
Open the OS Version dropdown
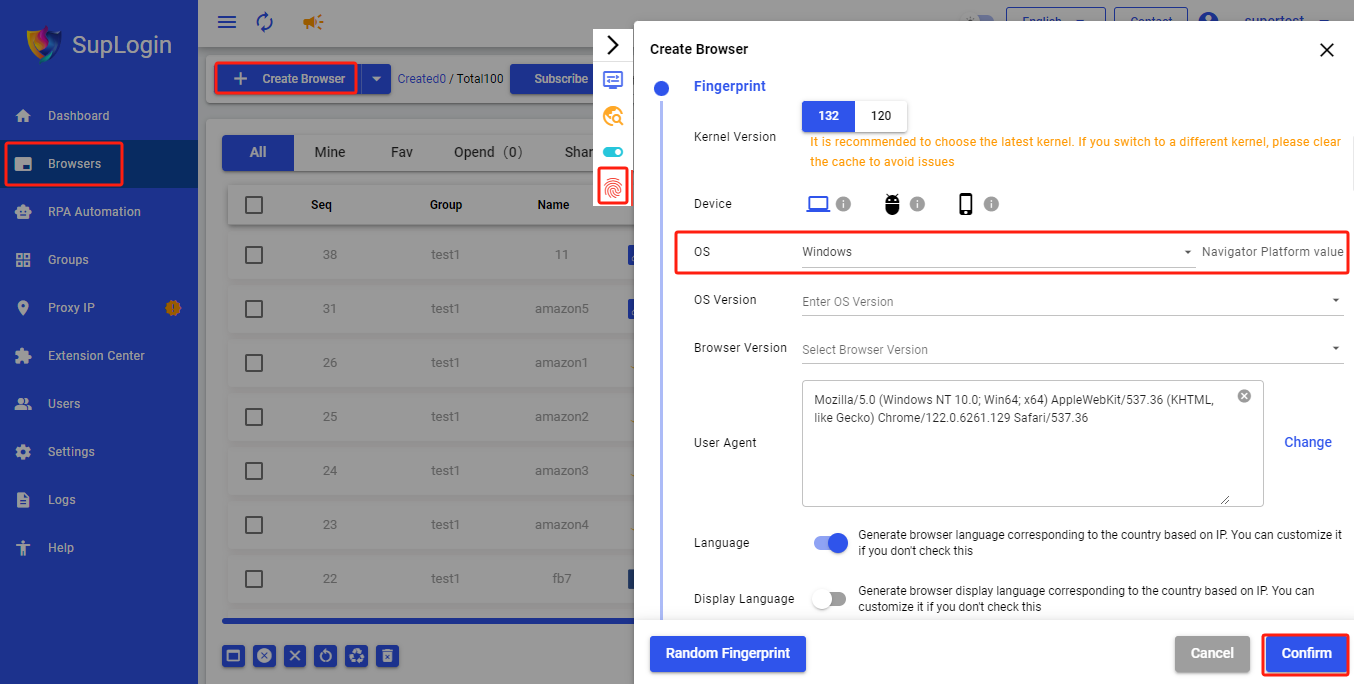pyautogui.click(x=1072, y=301)
